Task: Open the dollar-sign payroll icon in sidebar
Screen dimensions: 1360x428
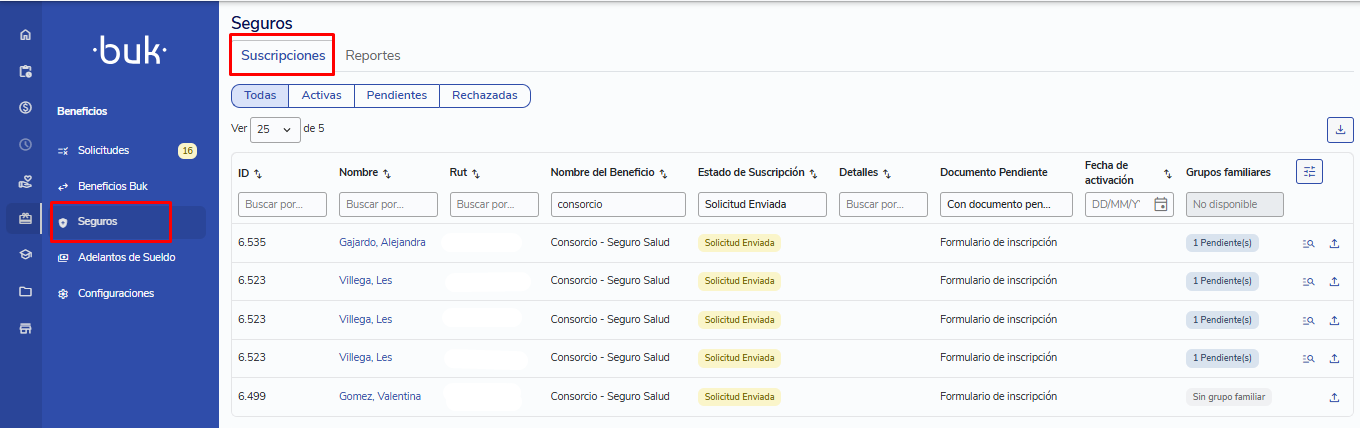Action: point(26,108)
